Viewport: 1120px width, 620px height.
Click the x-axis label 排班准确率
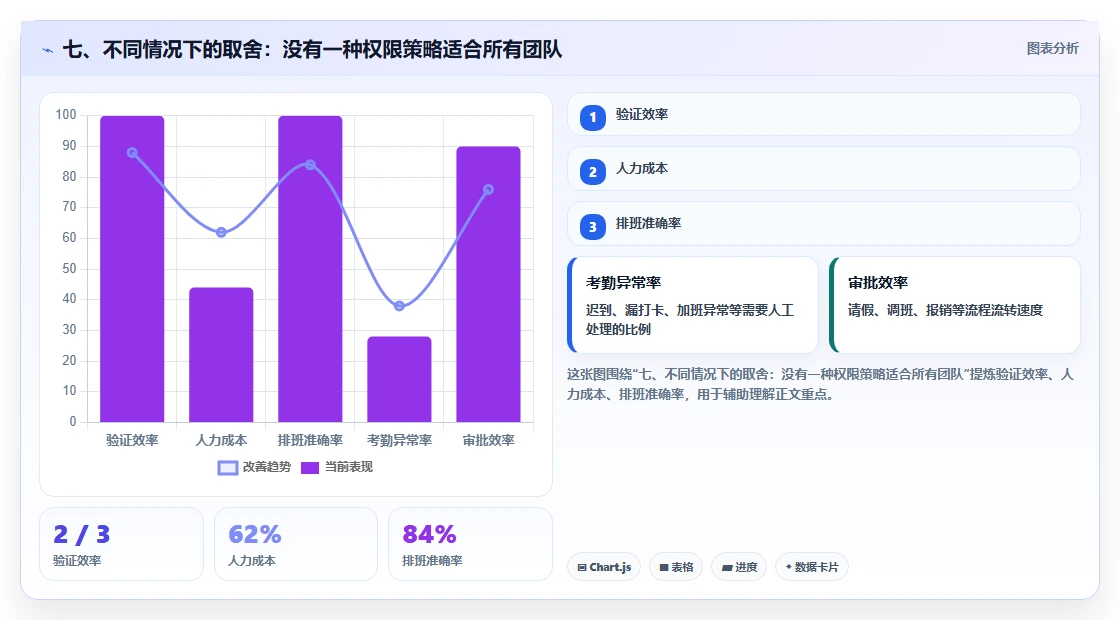pos(310,440)
